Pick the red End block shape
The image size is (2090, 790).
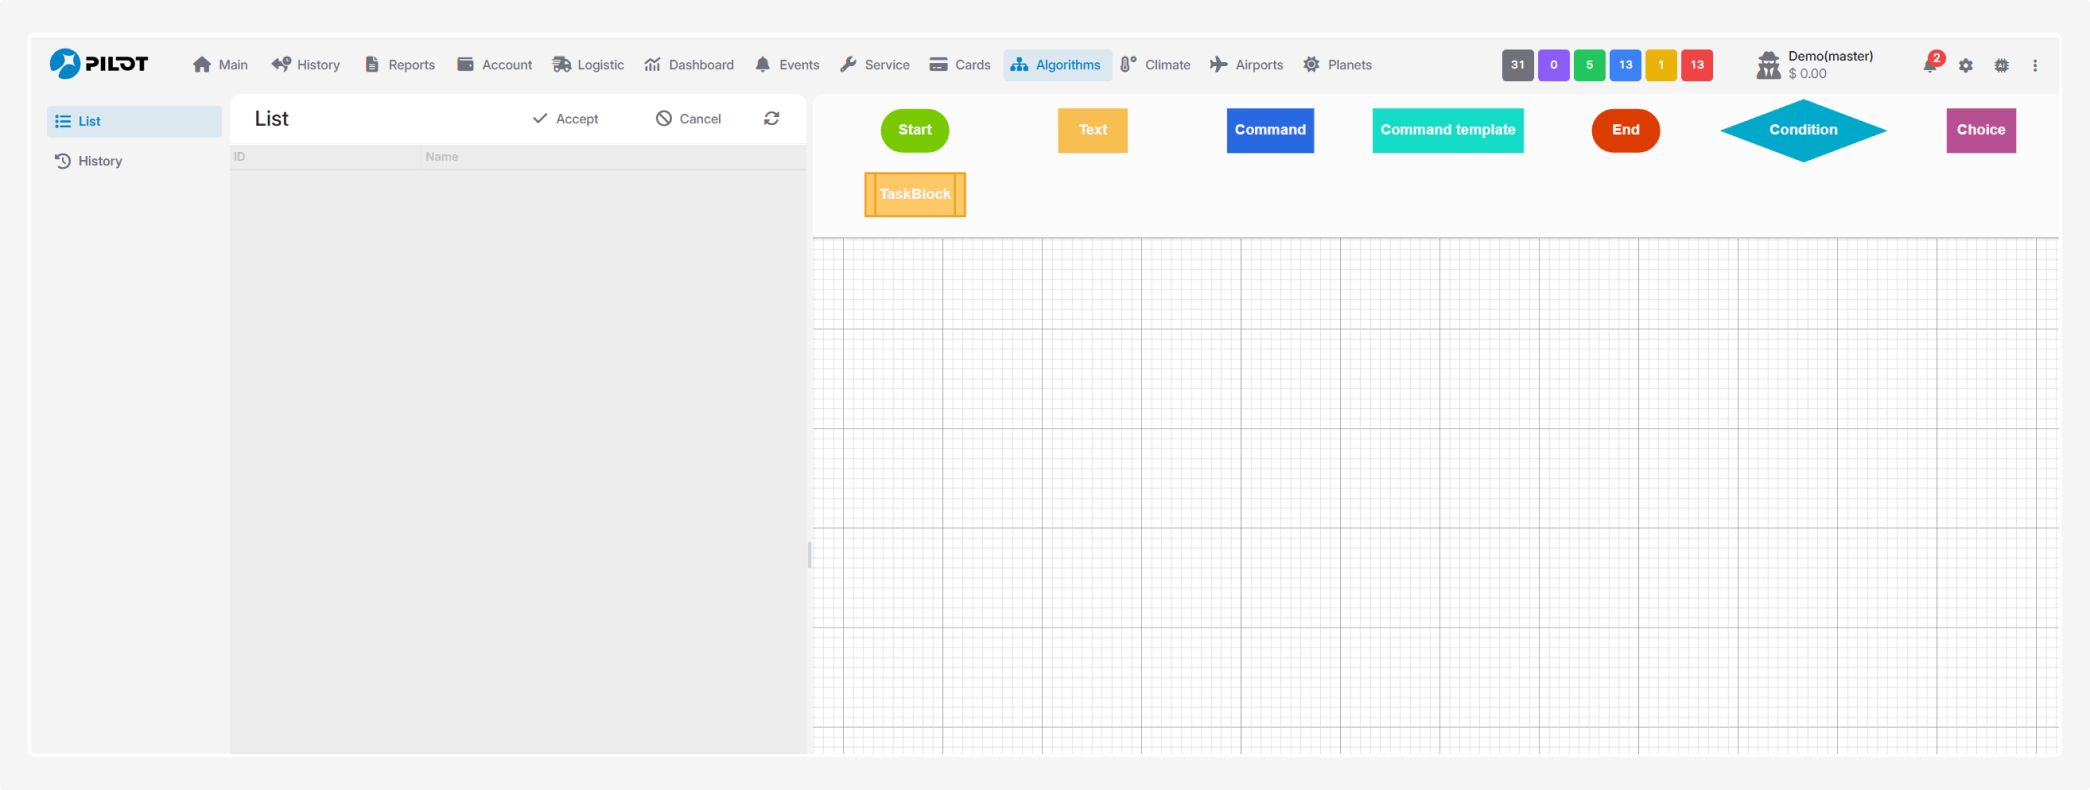1625,130
